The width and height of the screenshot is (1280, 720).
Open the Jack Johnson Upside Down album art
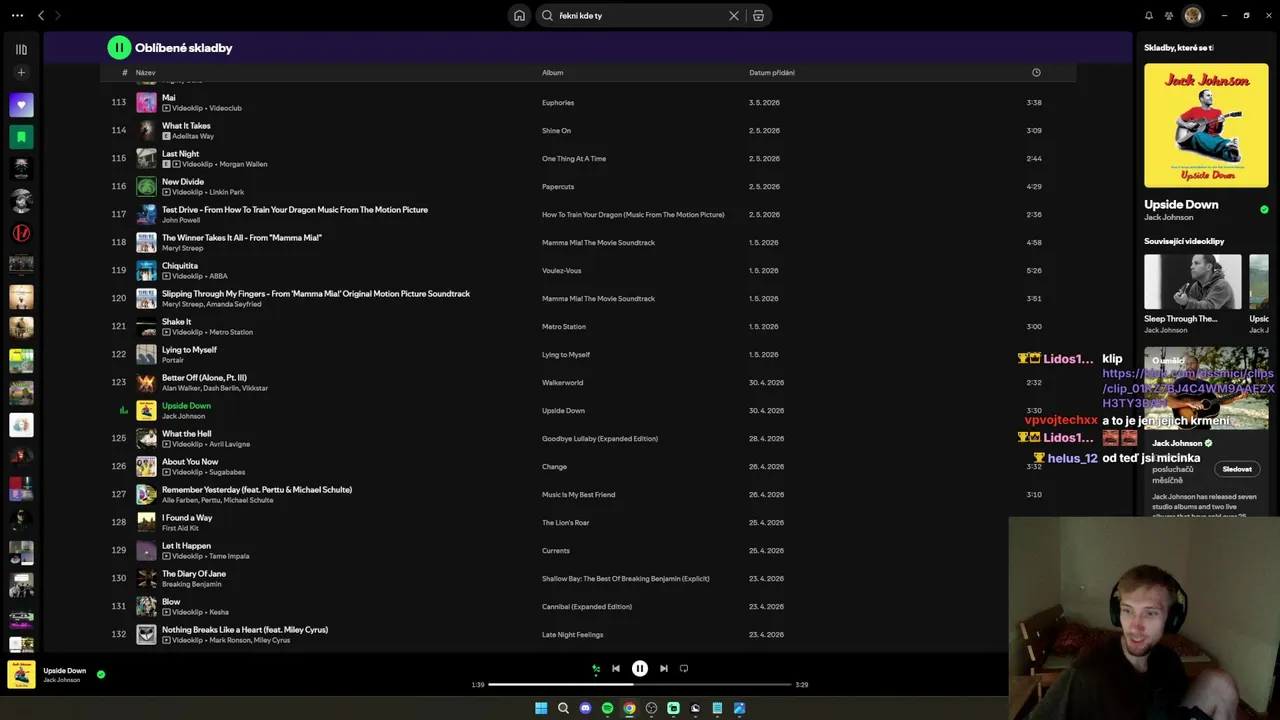coord(1206,125)
